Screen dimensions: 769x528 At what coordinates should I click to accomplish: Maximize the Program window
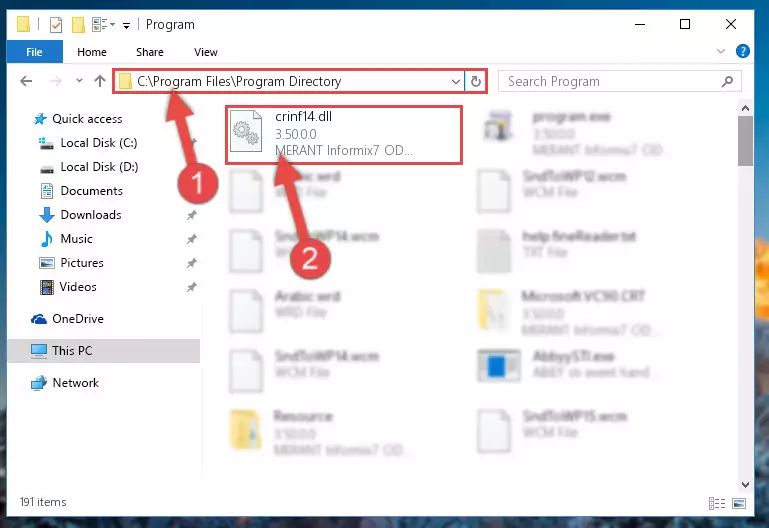(x=685, y=24)
